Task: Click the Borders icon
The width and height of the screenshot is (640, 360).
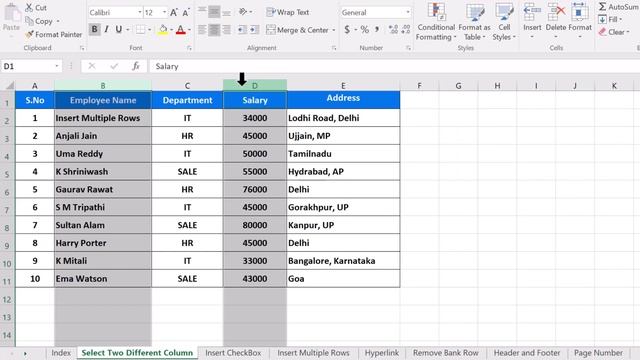Action: (x=140, y=29)
